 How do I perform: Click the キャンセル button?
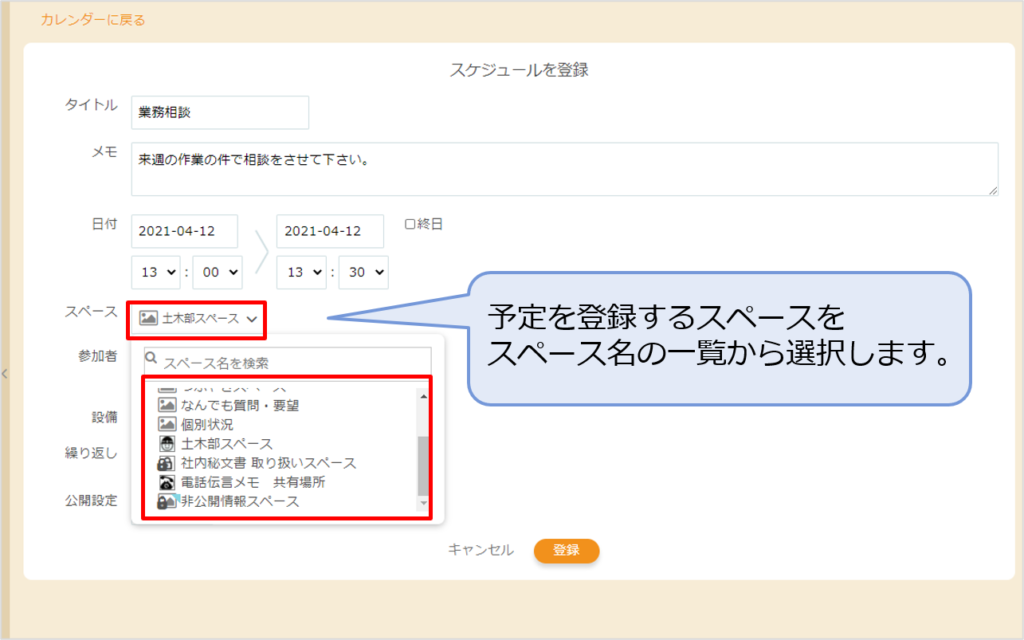(x=481, y=550)
